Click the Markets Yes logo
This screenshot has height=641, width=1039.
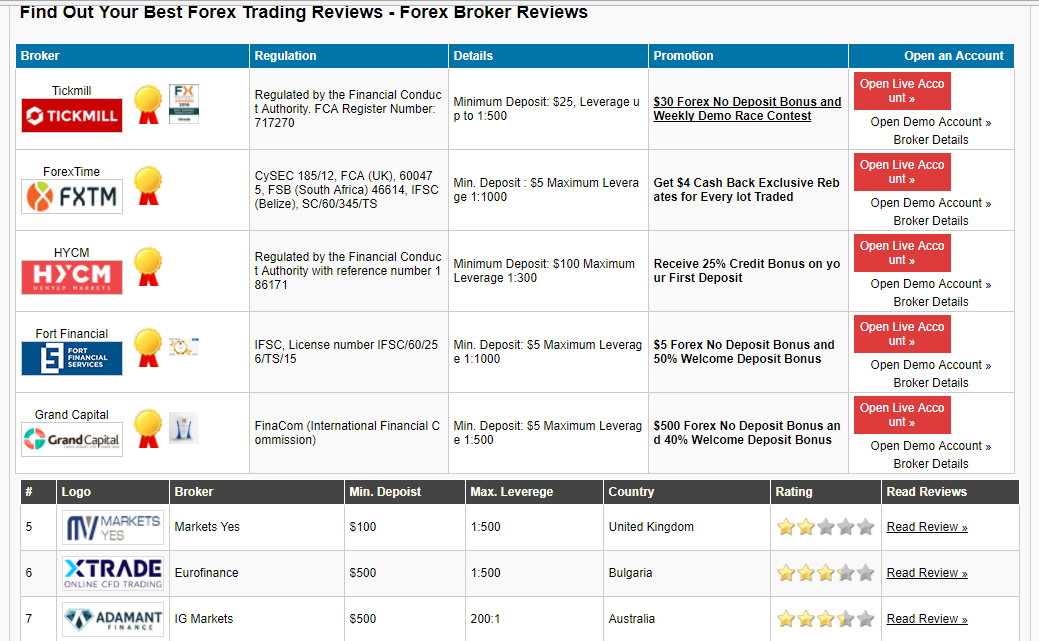(113, 526)
